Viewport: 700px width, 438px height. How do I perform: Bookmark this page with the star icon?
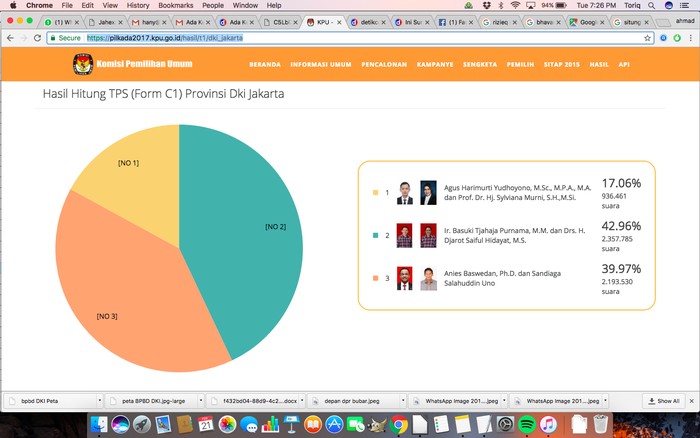(648, 38)
